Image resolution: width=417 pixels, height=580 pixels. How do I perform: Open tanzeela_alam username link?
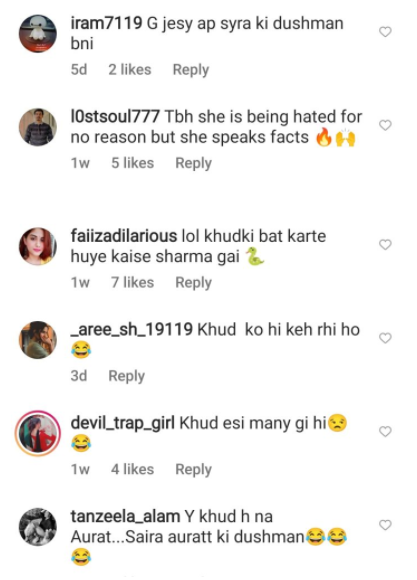click(x=125, y=516)
